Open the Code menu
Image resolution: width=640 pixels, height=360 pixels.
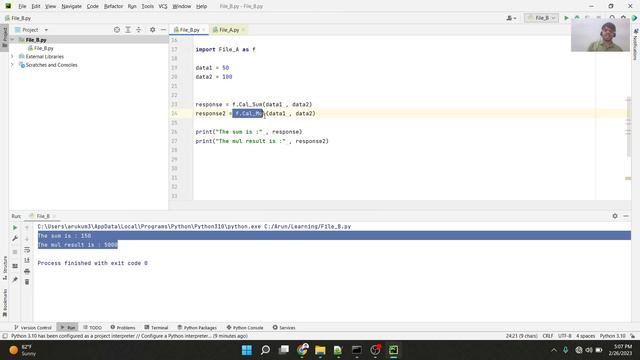coord(93,6)
